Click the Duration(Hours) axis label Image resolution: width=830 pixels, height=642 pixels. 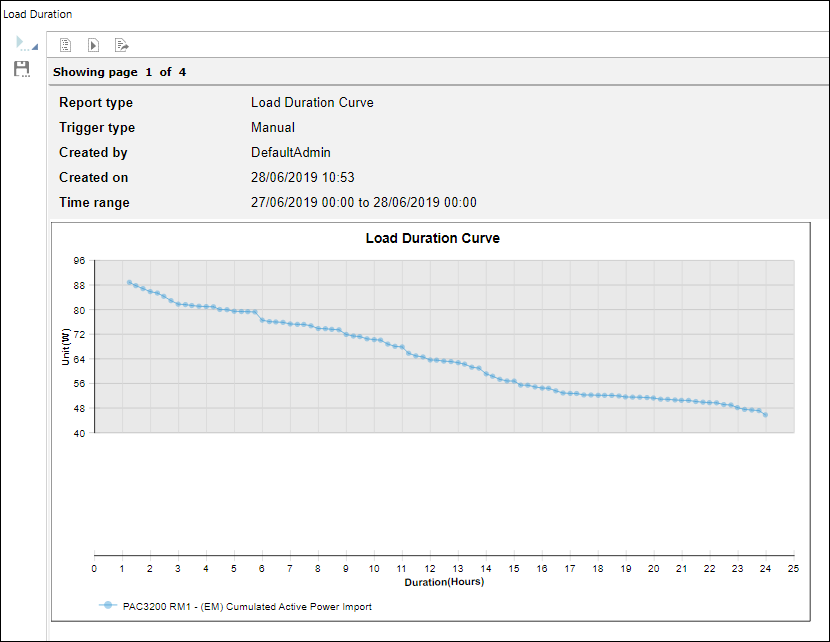click(x=444, y=582)
